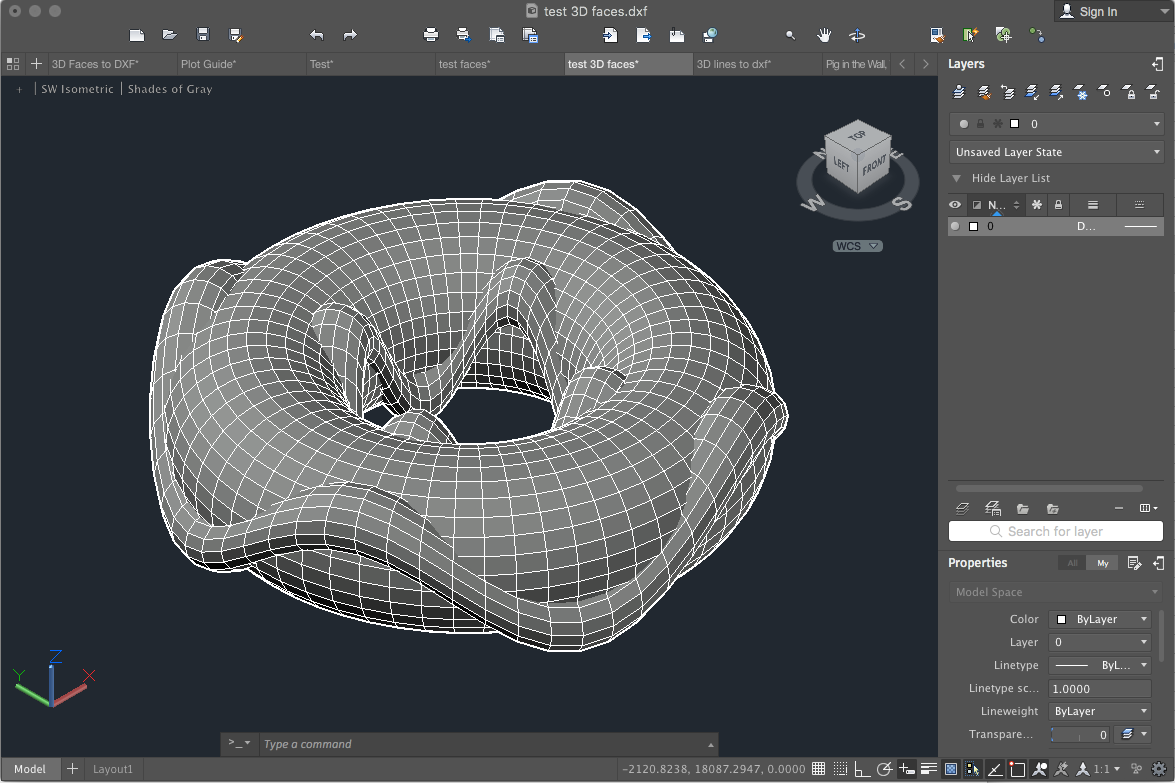Click the Color ByLayer swatch in Properties
The image size is (1175, 783).
[x=1062, y=619]
